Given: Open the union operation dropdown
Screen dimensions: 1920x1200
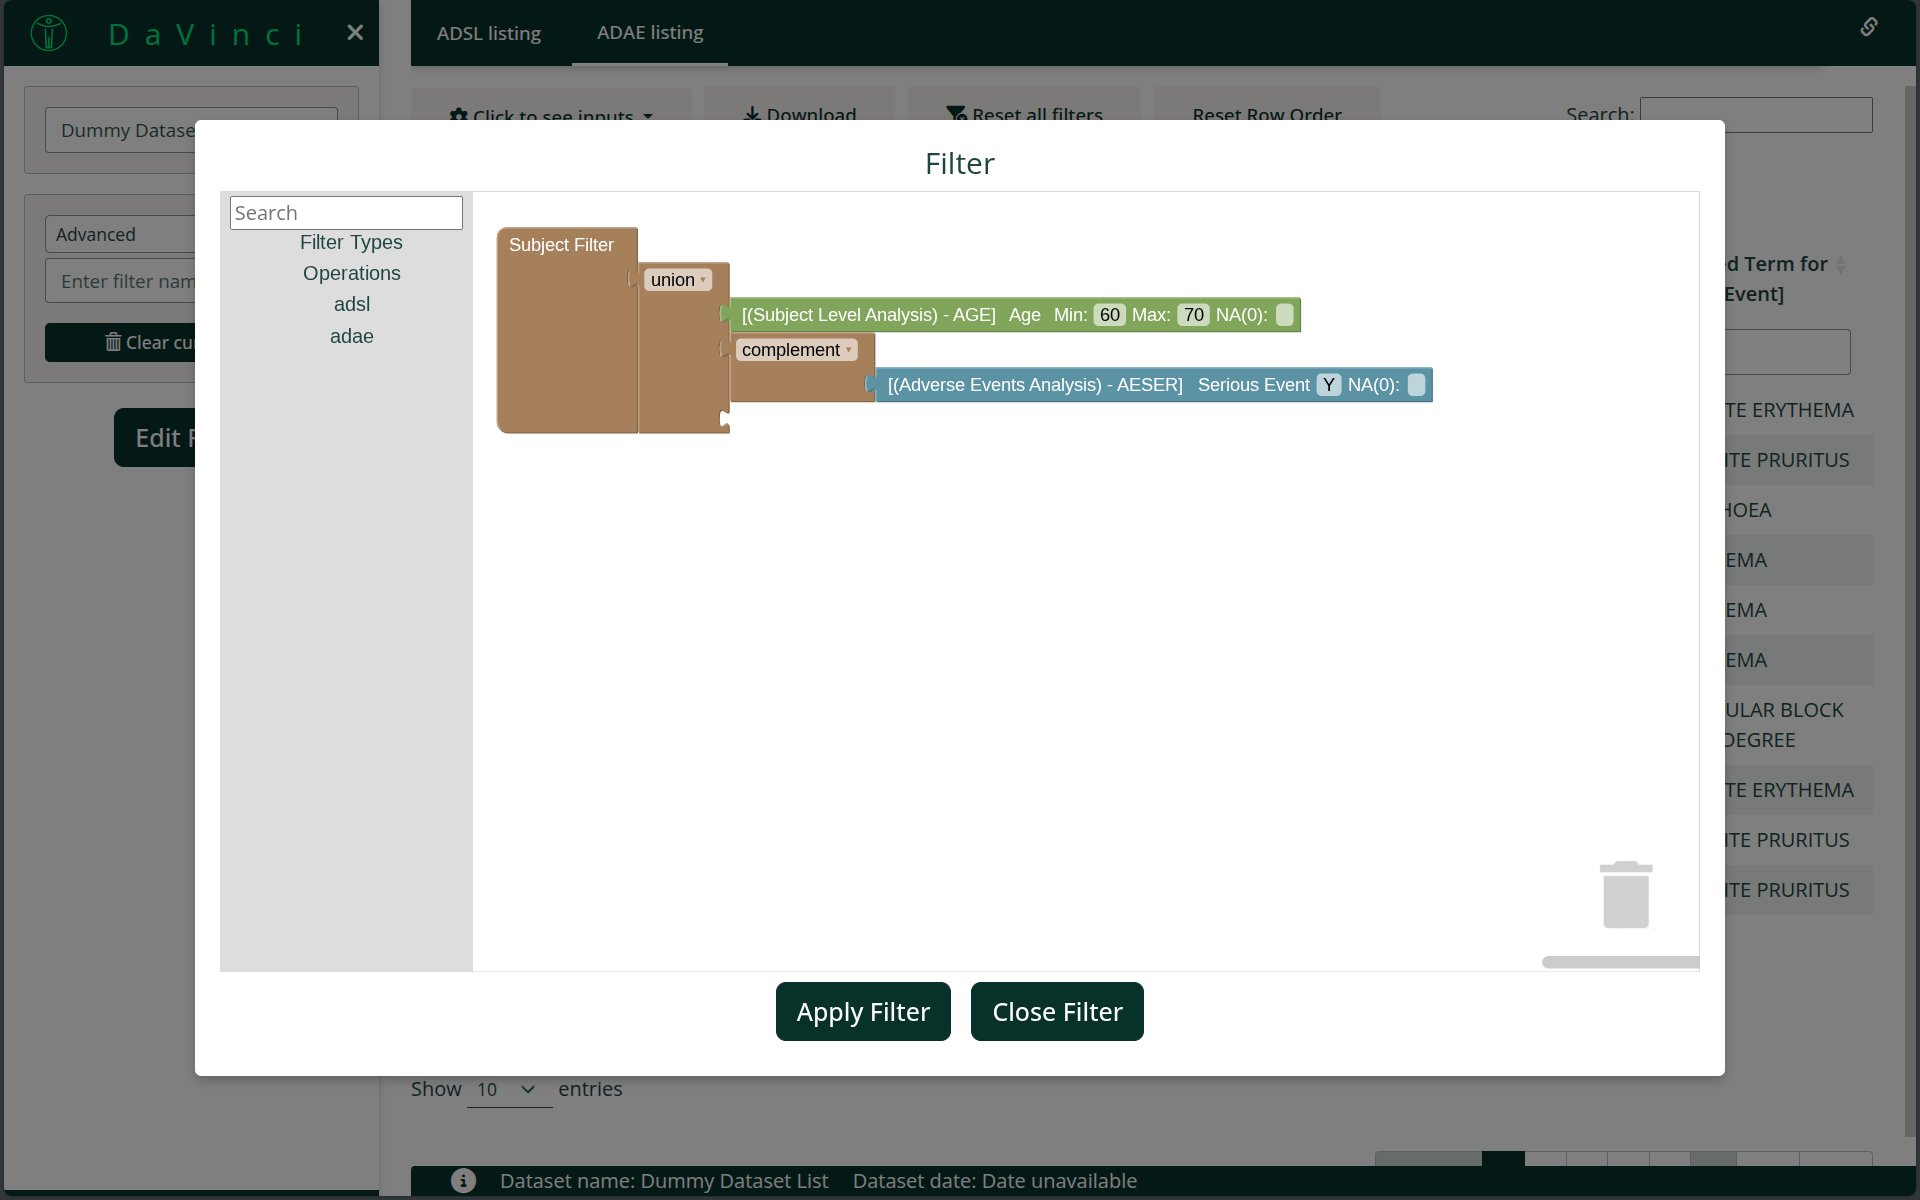Looking at the screenshot, I should click(678, 280).
